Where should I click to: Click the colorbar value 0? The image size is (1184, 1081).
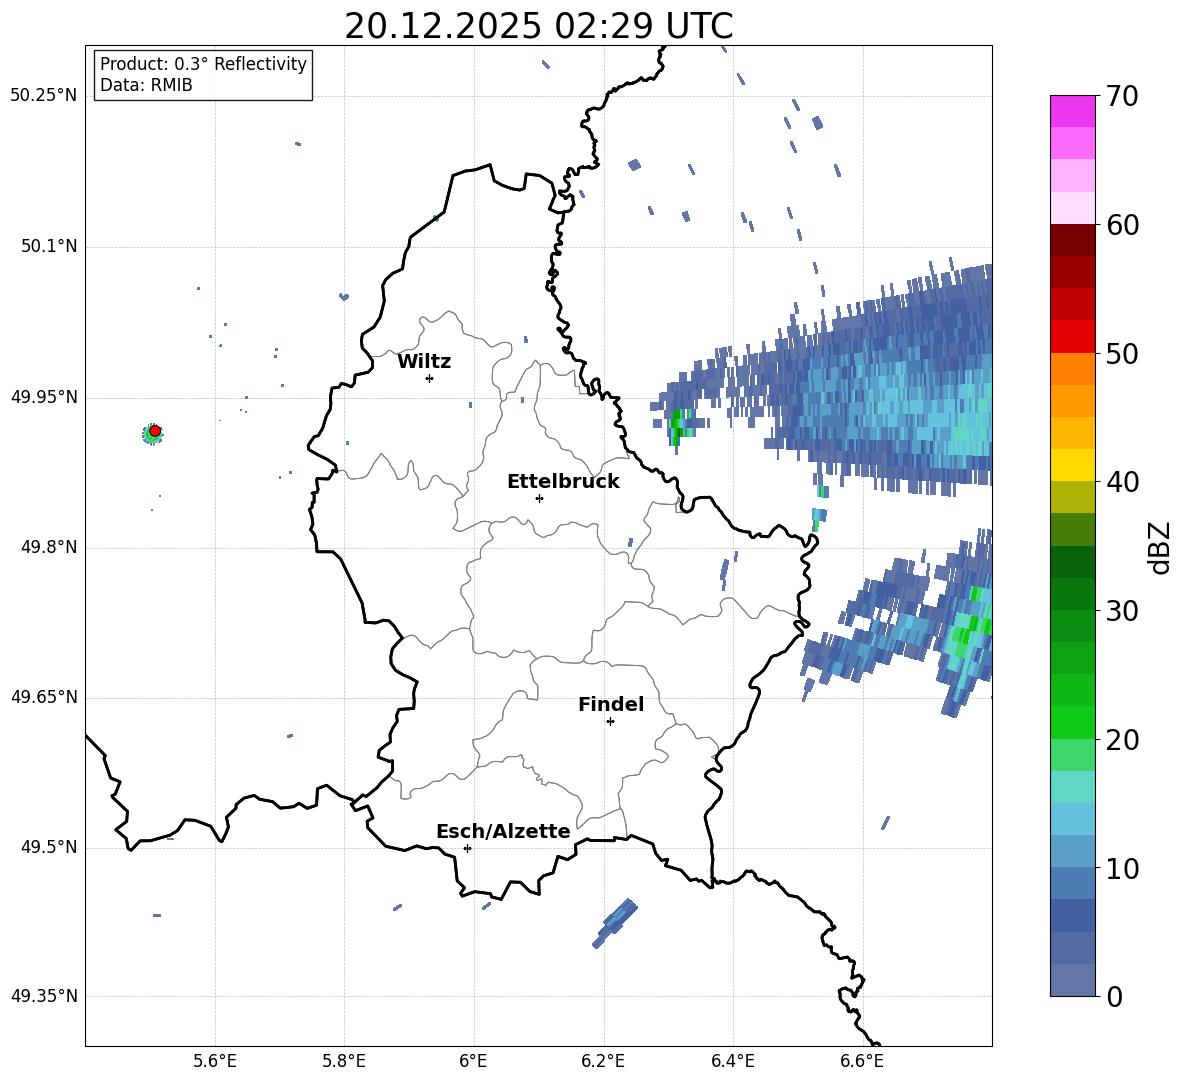point(1114,996)
